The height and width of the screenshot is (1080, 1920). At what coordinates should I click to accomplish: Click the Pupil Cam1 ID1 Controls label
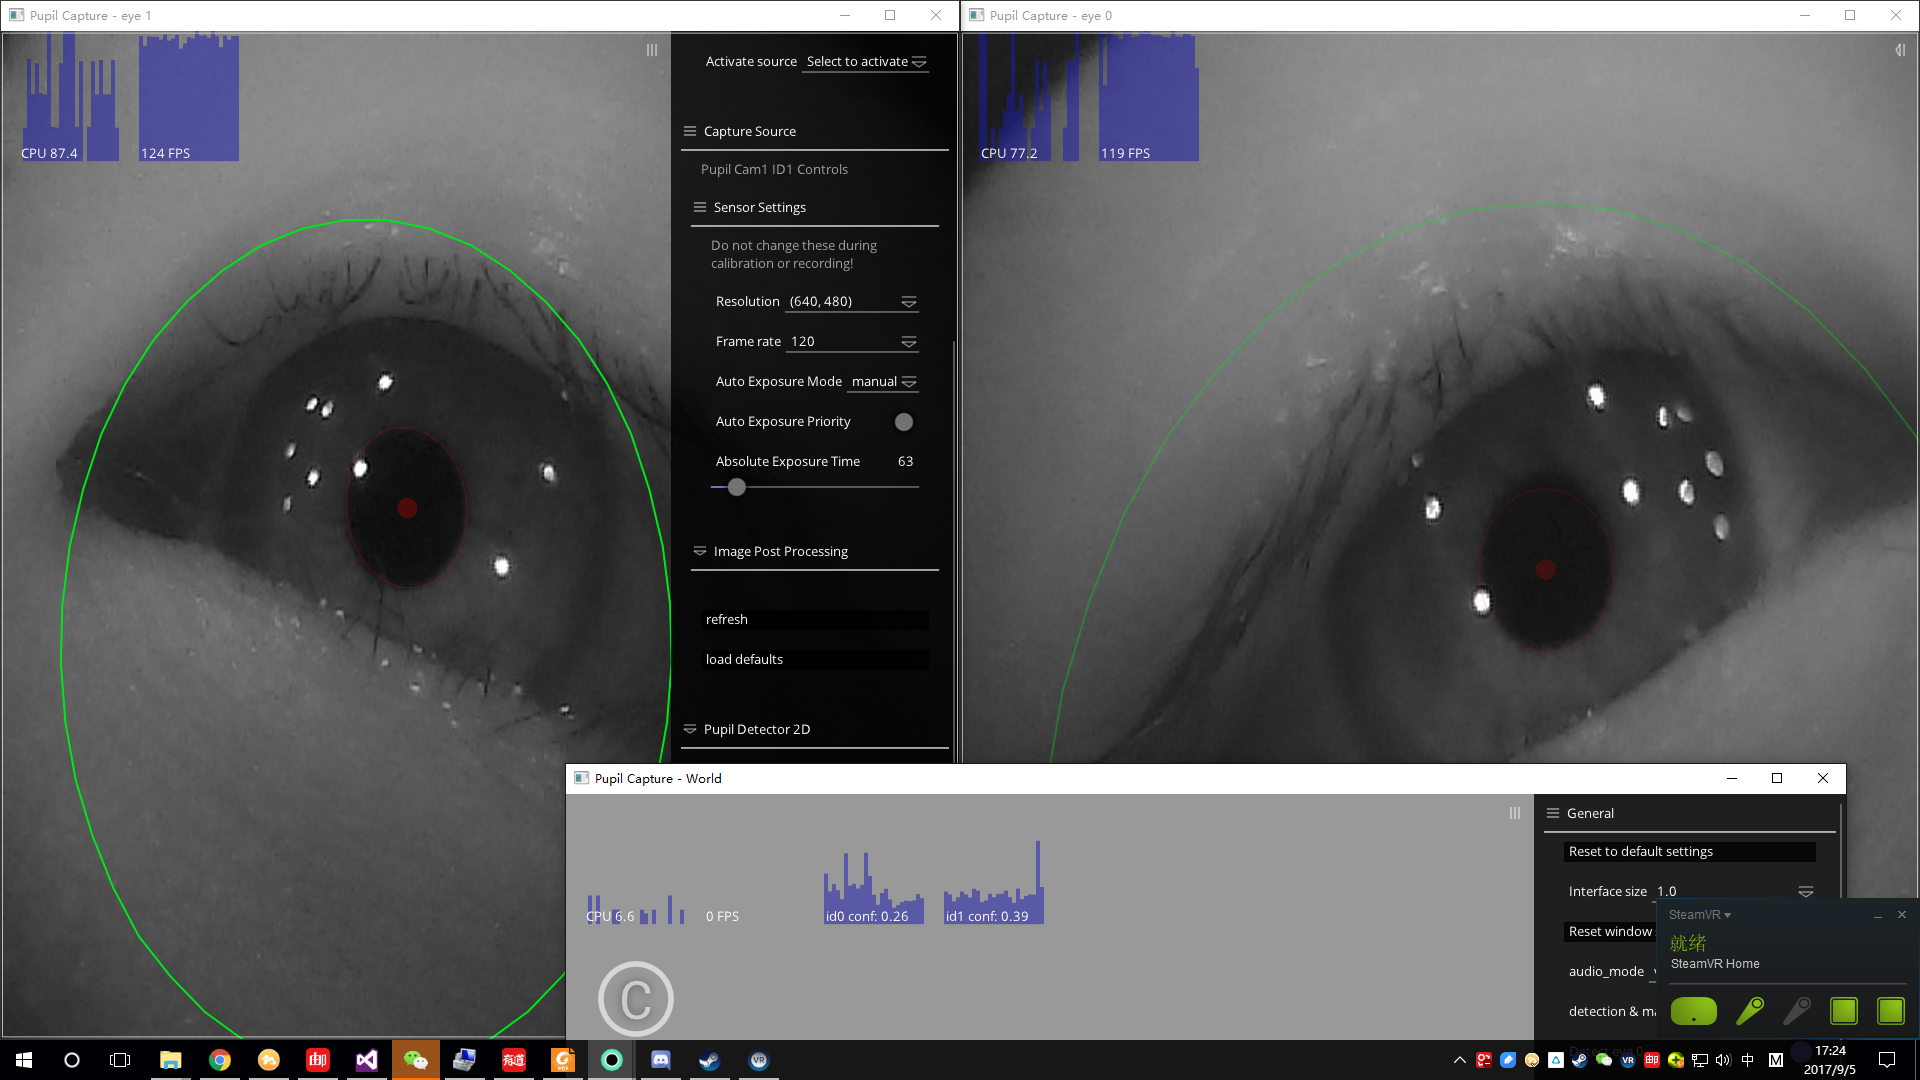click(774, 169)
